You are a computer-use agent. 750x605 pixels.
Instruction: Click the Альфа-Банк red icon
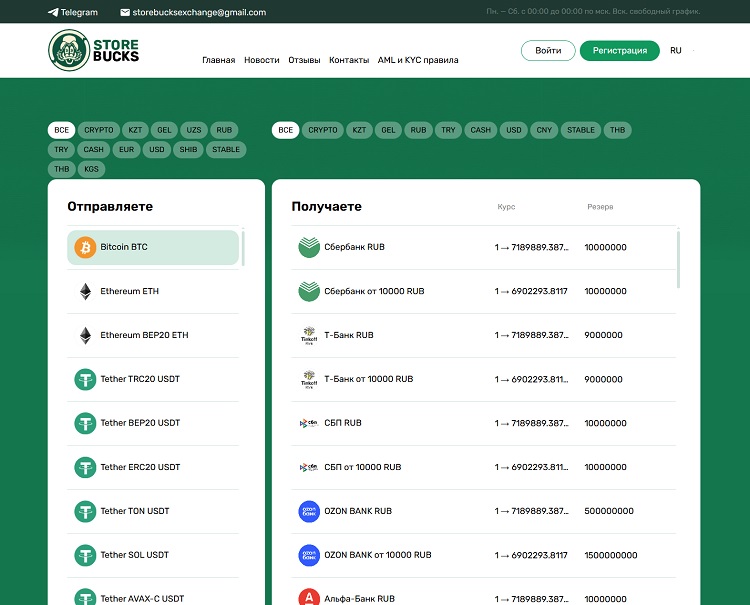click(x=308, y=598)
